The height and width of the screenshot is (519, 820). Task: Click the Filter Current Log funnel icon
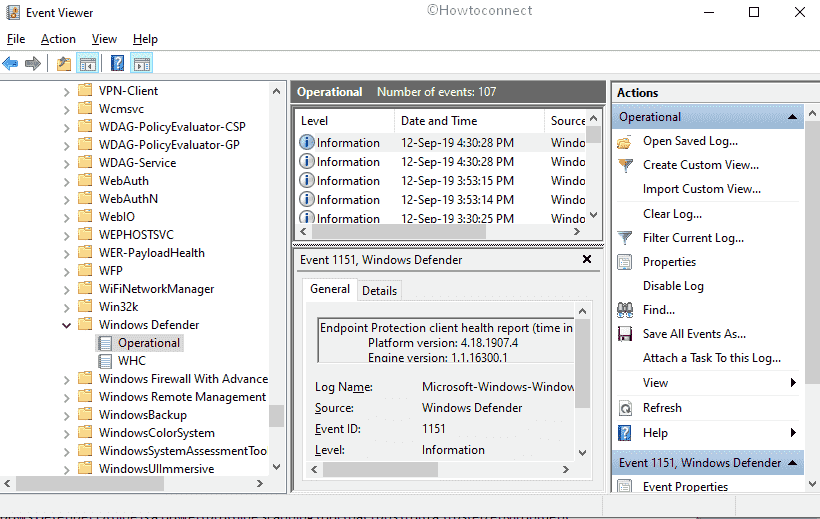click(625, 238)
